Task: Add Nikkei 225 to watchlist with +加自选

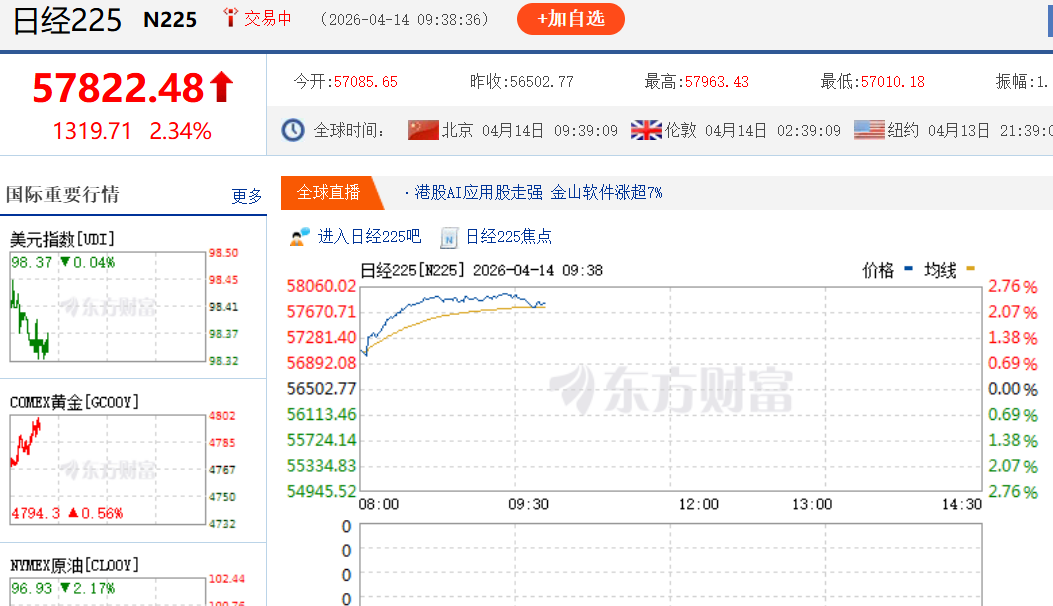Action: [571, 19]
